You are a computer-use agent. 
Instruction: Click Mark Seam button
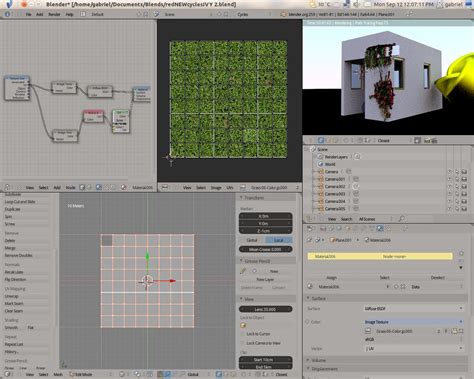(x=26, y=303)
